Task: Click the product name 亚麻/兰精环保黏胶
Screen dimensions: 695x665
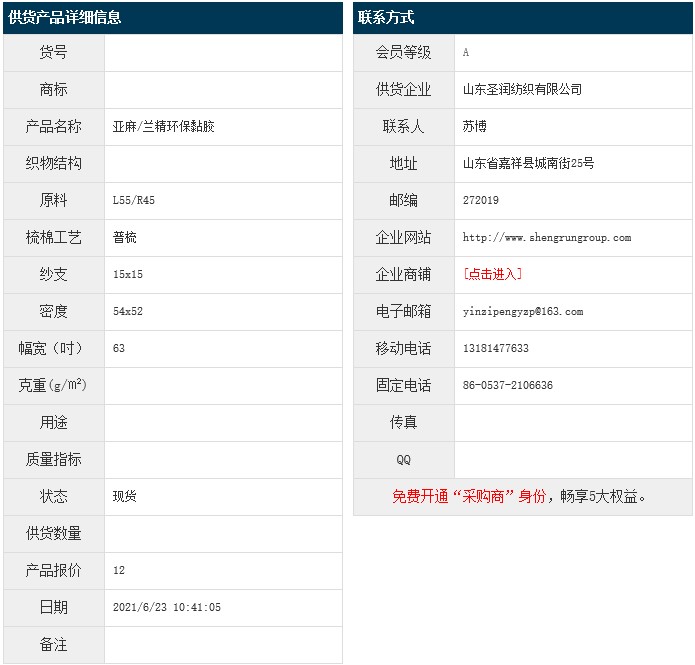Action: click(164, 127)
